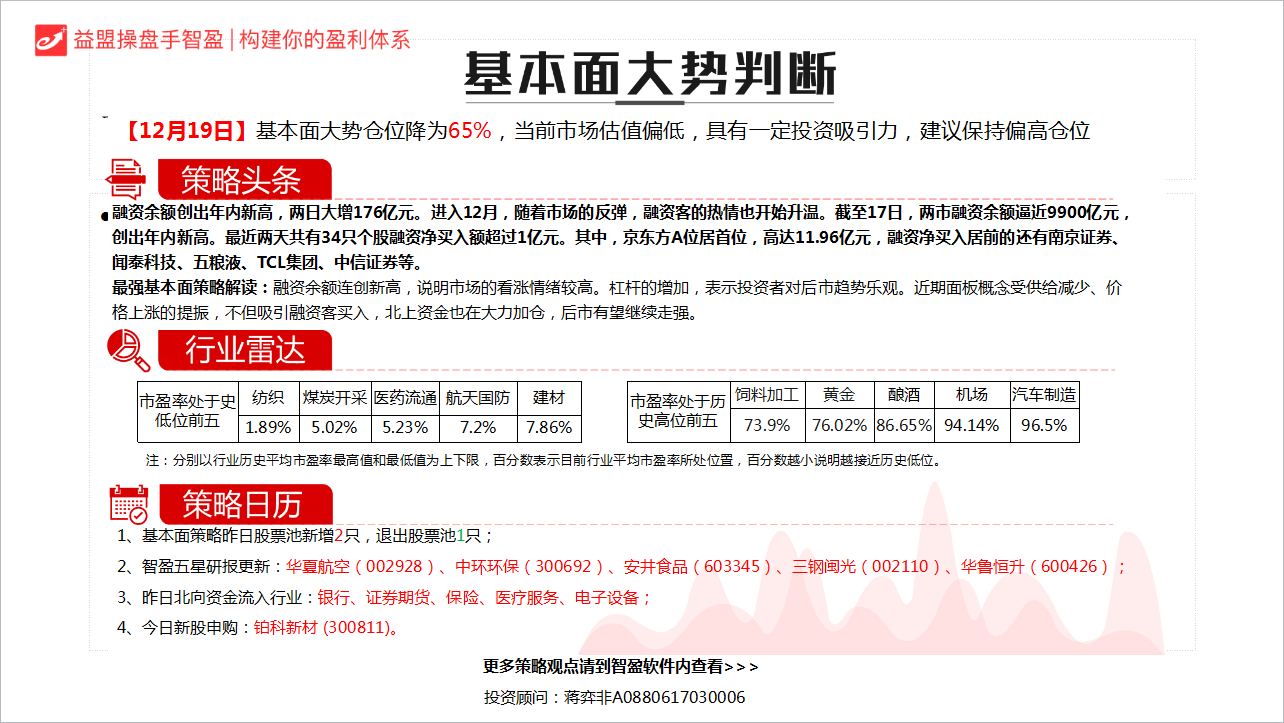Click the 86.65% value under 酿酒
Viewport: 1284px width, 723px height.
904,425
